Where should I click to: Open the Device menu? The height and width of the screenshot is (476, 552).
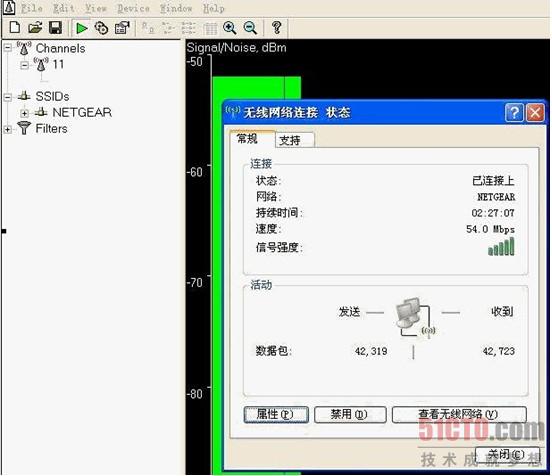click(133, 8)
